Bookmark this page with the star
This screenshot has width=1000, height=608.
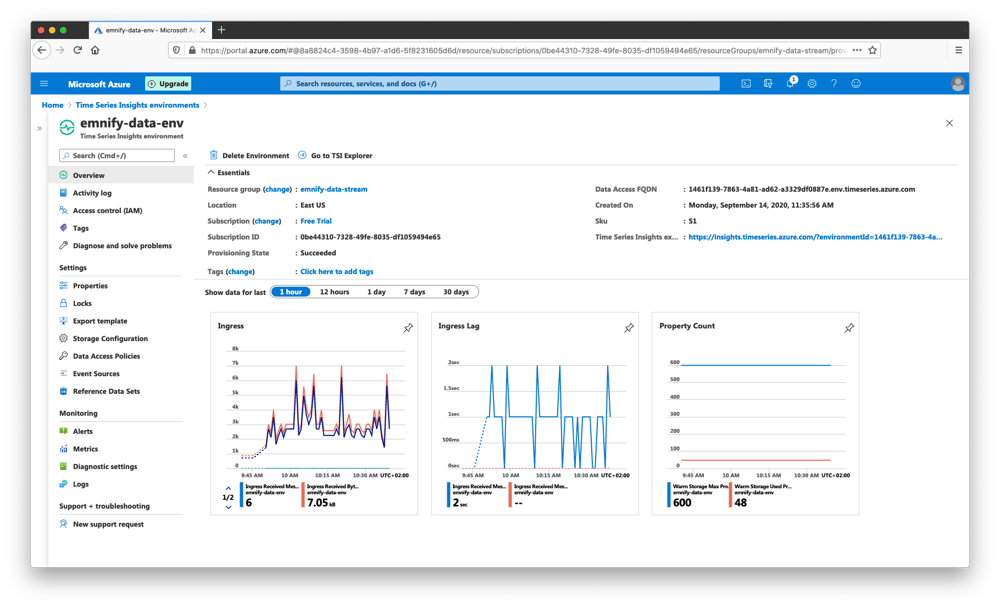click(x=872, y=50)
